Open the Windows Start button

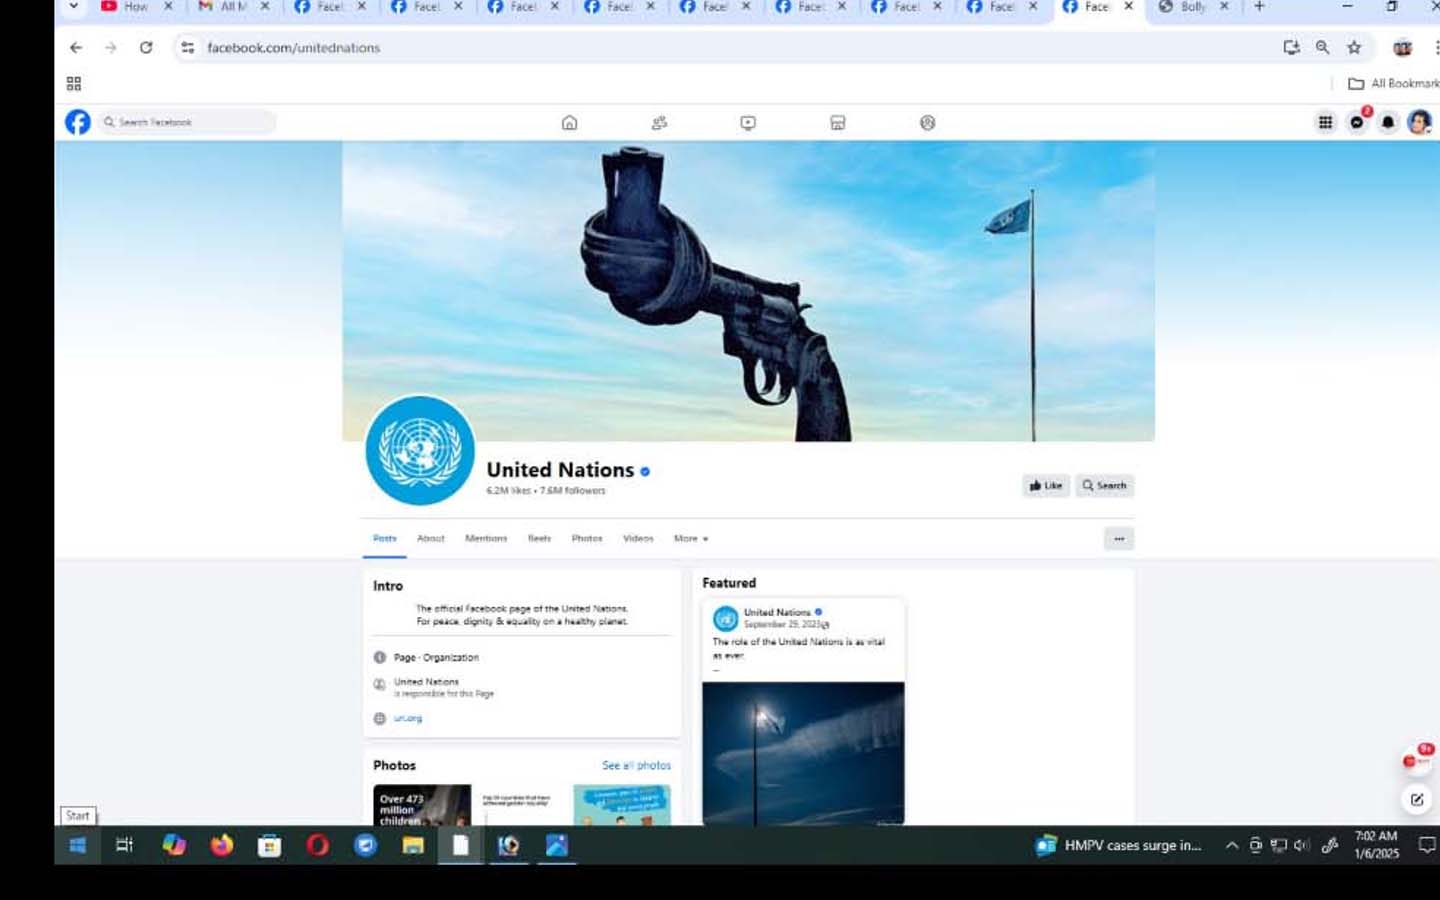[78, 845]
